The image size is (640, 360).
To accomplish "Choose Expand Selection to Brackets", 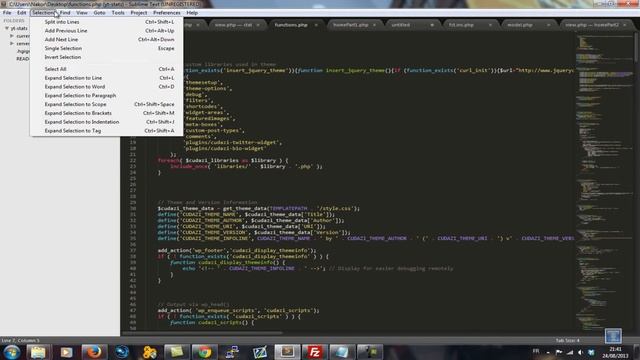I will pyautogui.click(x=107, y=113).
